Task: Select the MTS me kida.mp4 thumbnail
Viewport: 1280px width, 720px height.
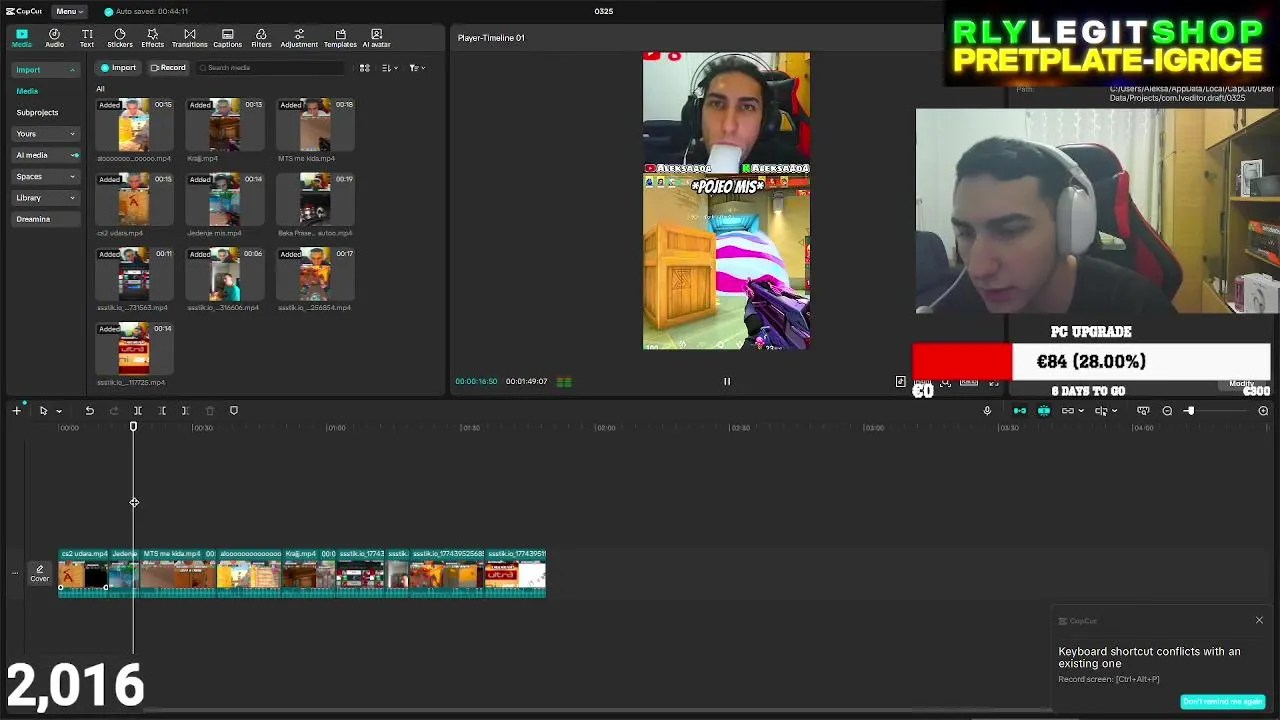Action: pos(315,124)
